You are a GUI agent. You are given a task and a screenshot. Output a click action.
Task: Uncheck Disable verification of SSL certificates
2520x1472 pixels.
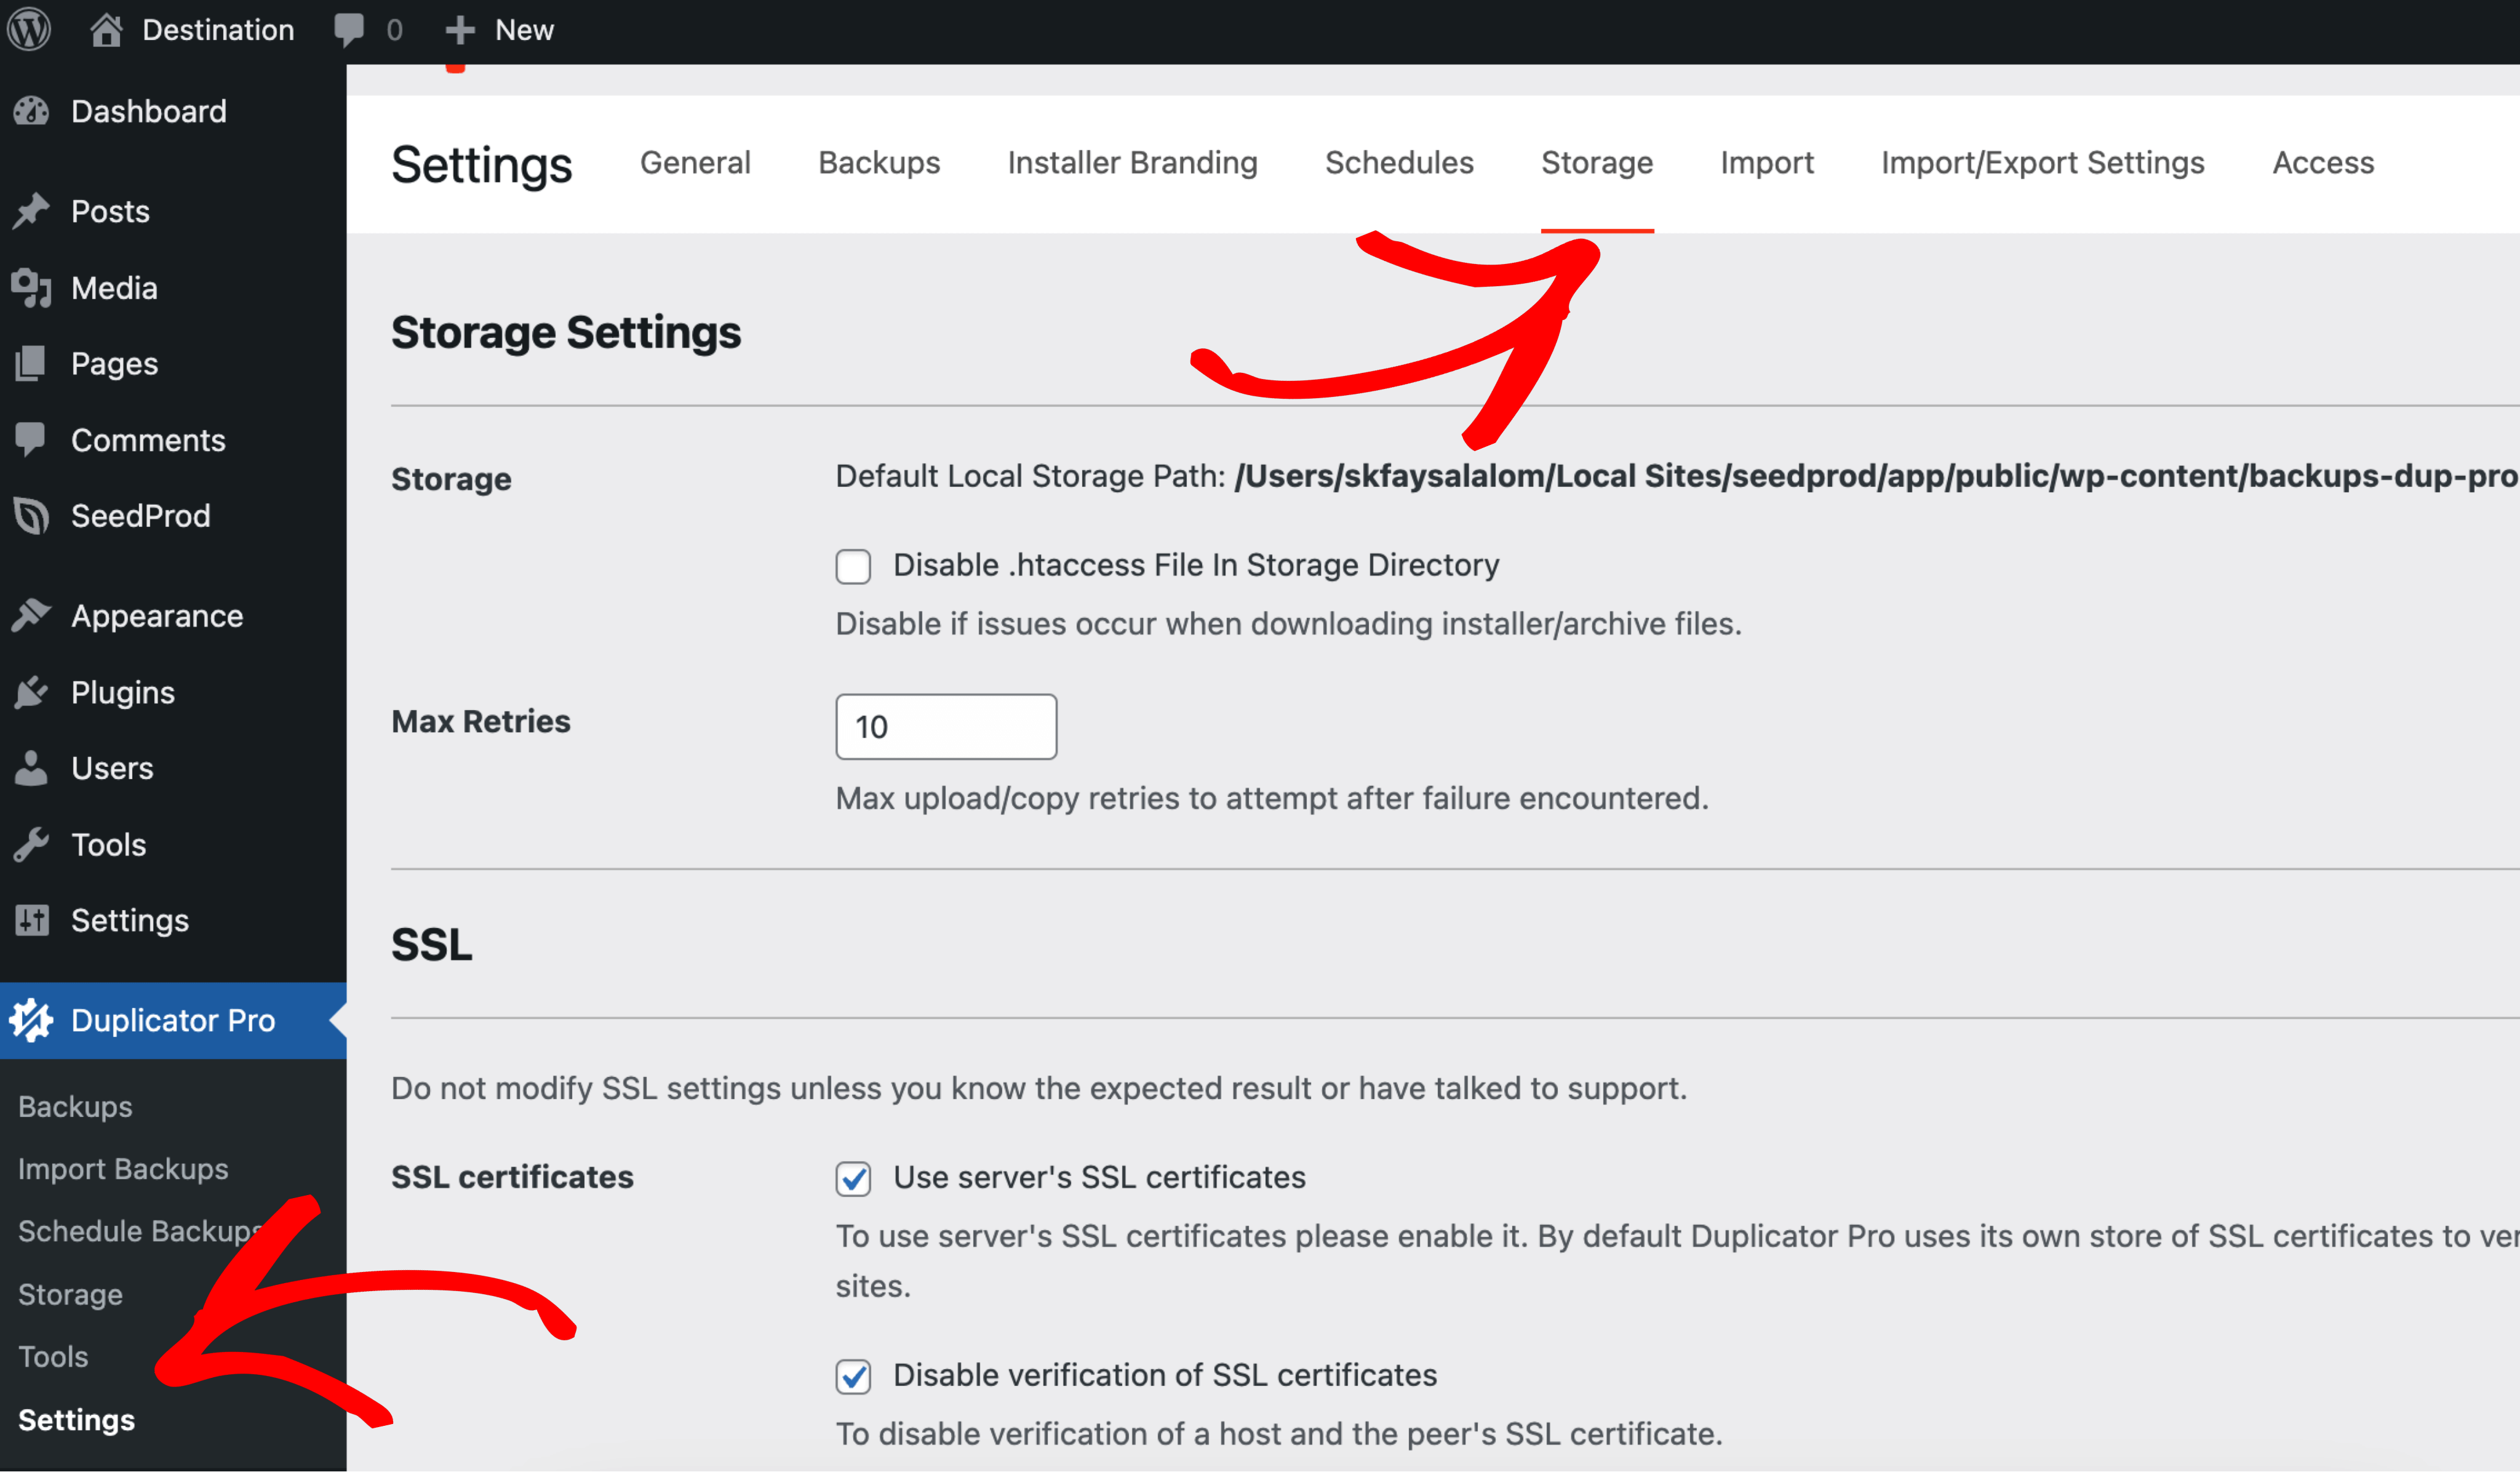(x=853, y=1376)
